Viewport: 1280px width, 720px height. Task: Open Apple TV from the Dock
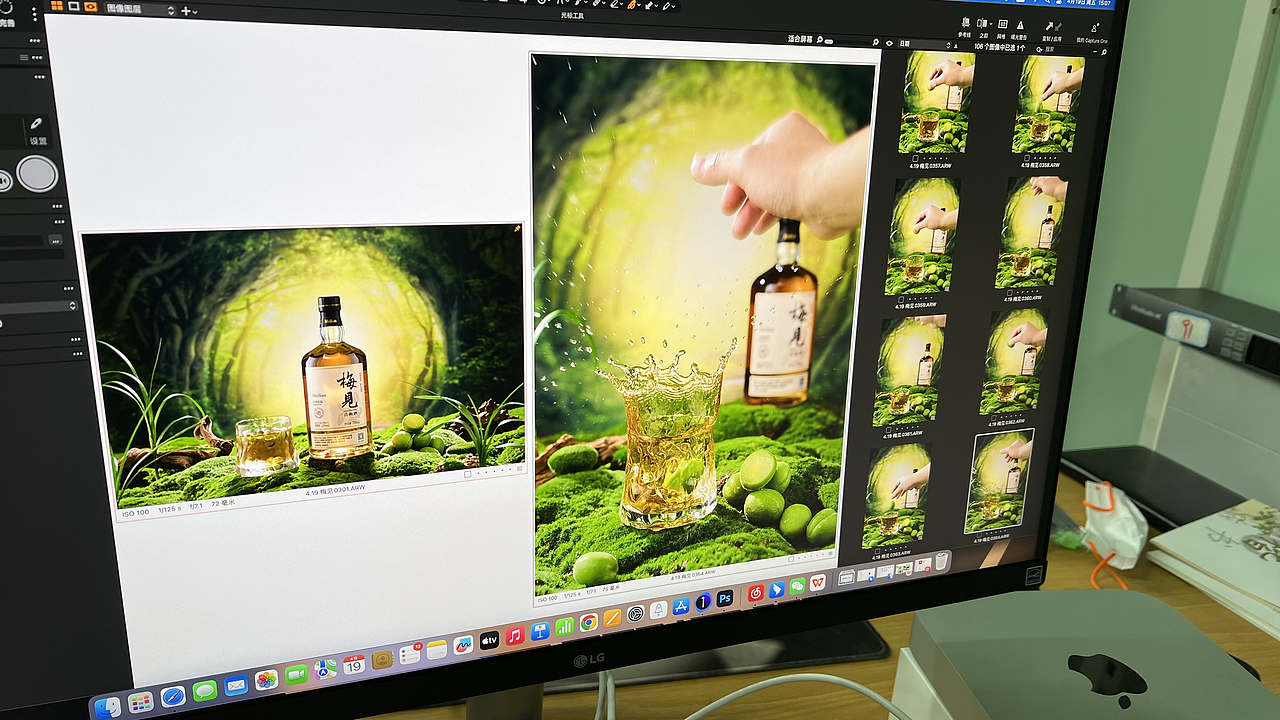(x=489, y=640)
